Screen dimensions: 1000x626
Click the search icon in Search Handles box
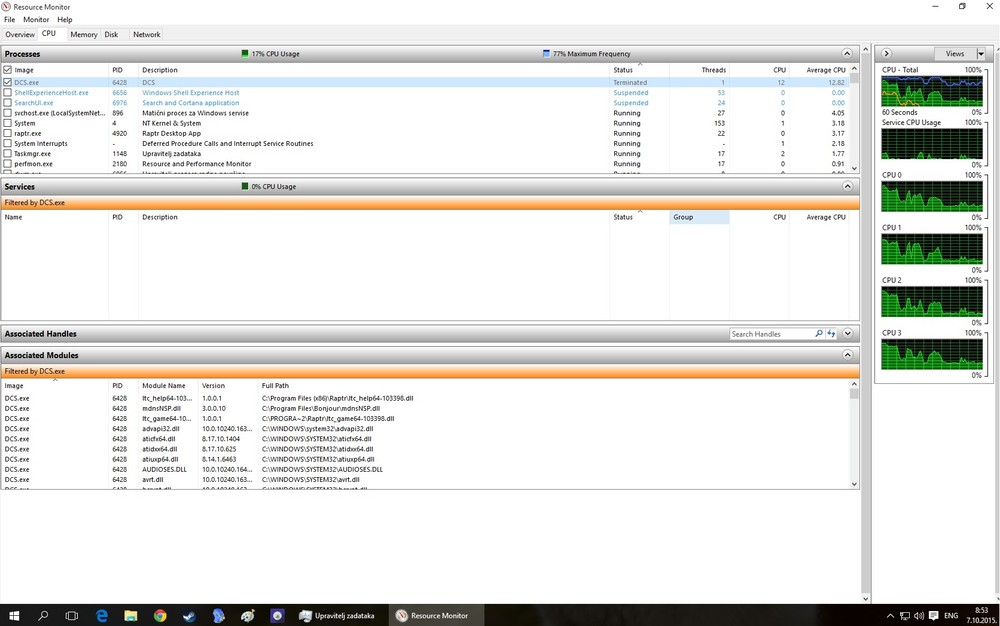[x=819, y=333]
